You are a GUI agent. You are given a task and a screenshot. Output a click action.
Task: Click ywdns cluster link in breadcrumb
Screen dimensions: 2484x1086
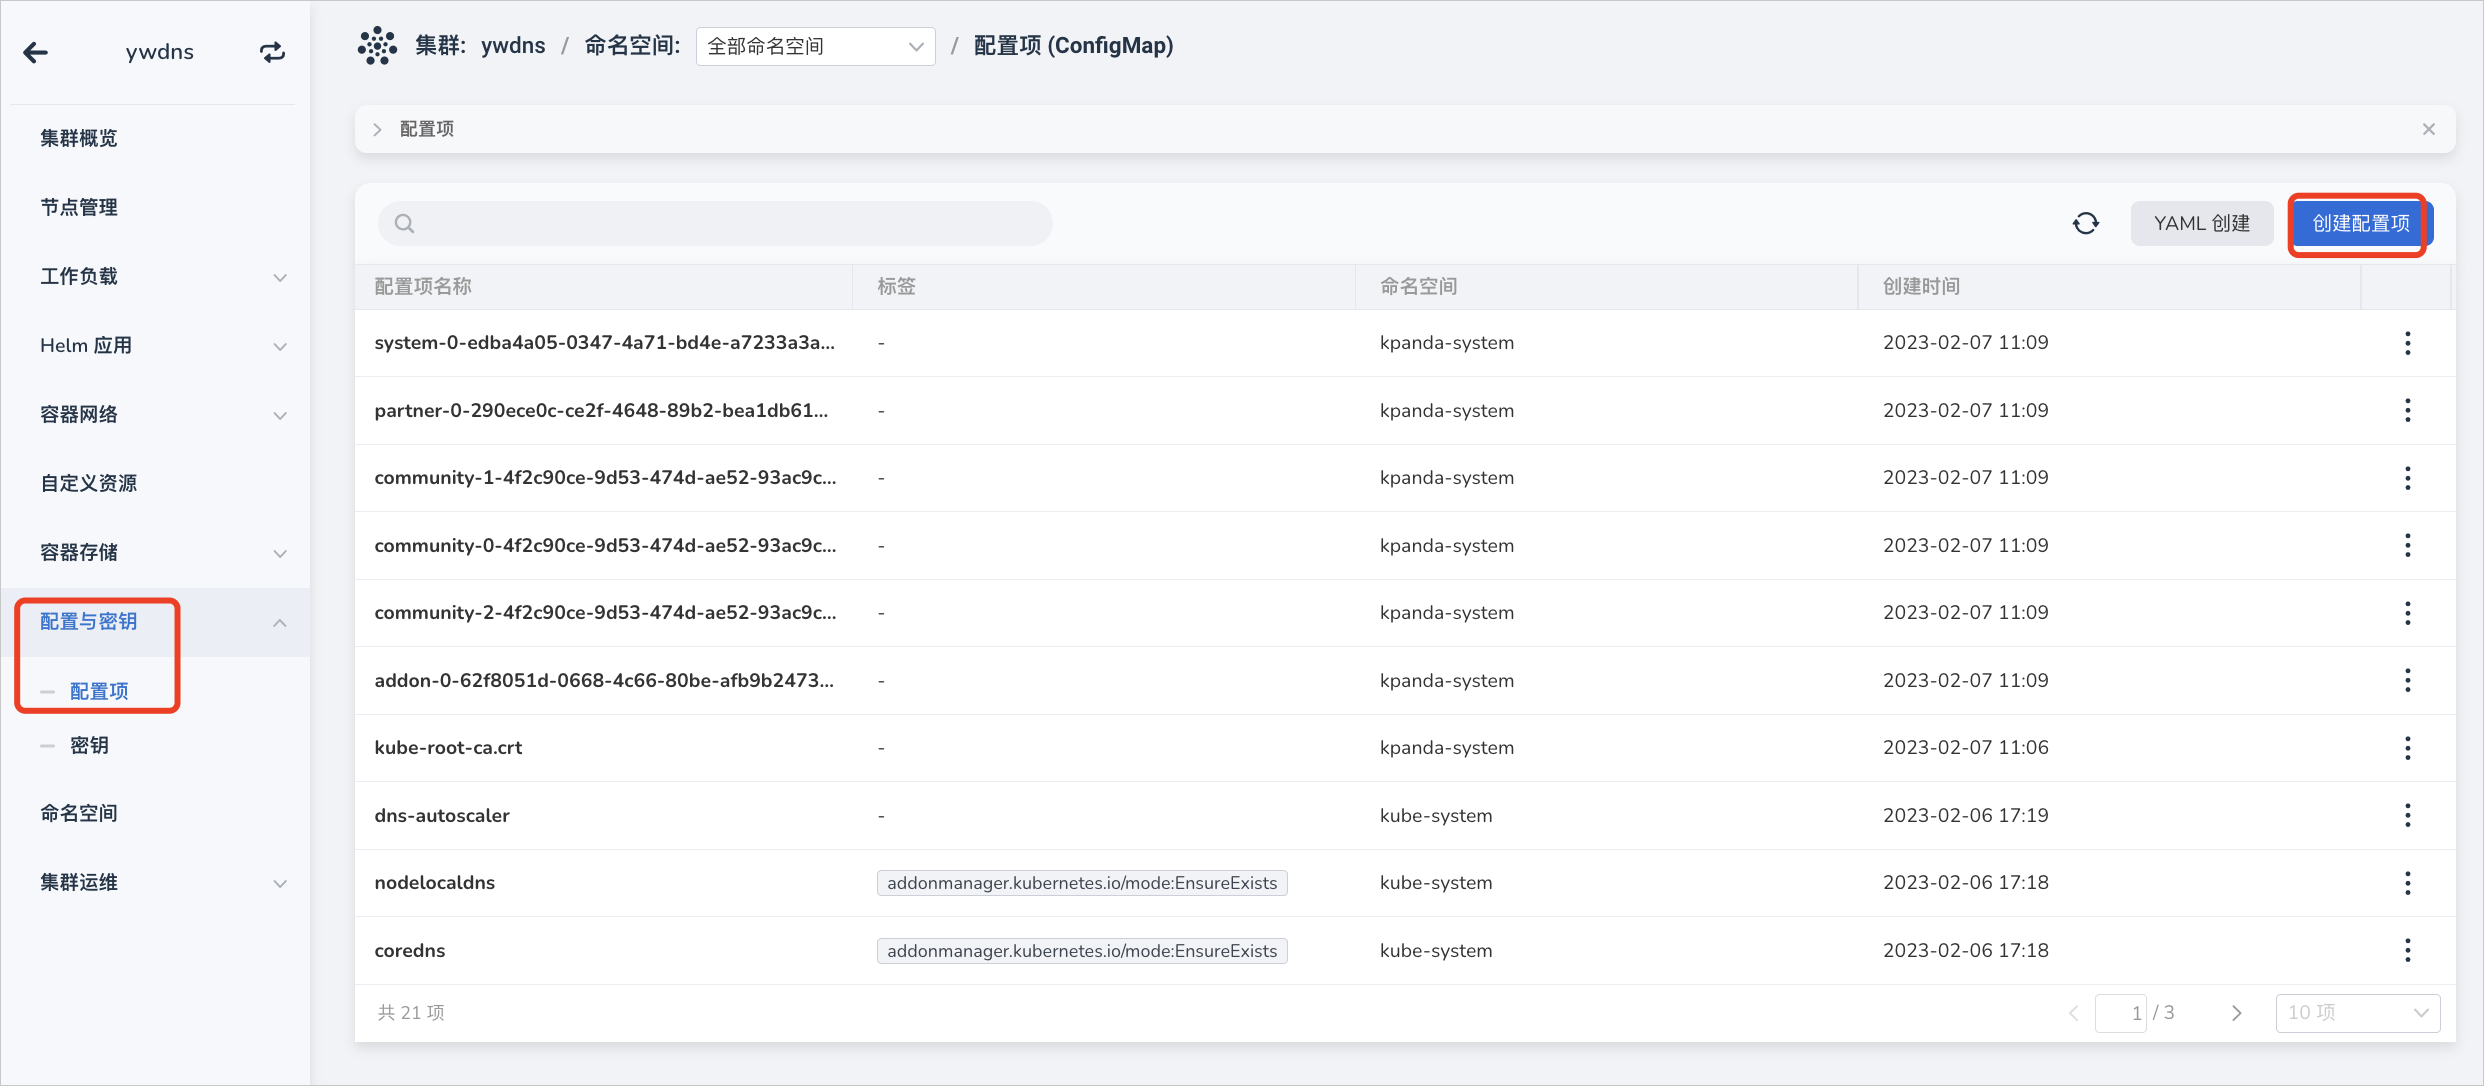[x=513, y=46]
